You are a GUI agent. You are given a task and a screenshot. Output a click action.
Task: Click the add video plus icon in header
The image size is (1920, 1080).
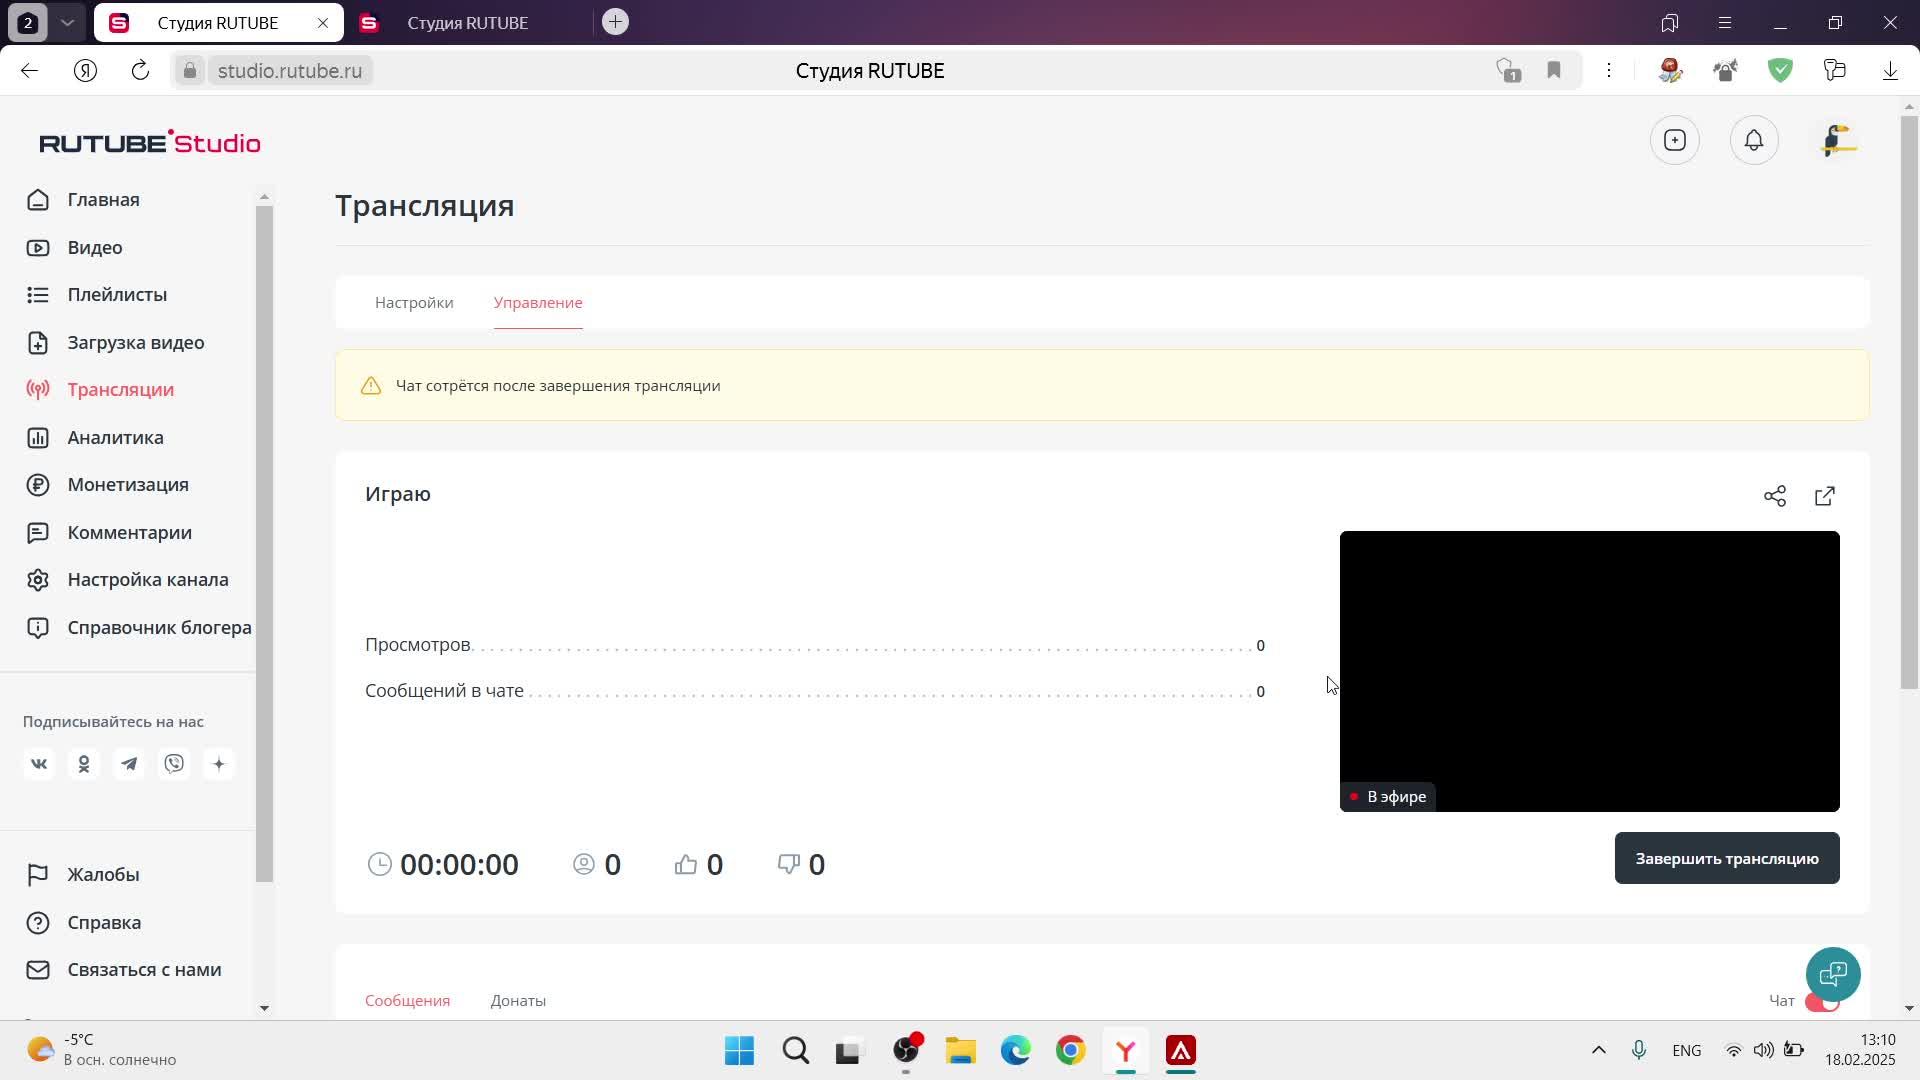click(x=1675, y=141)
